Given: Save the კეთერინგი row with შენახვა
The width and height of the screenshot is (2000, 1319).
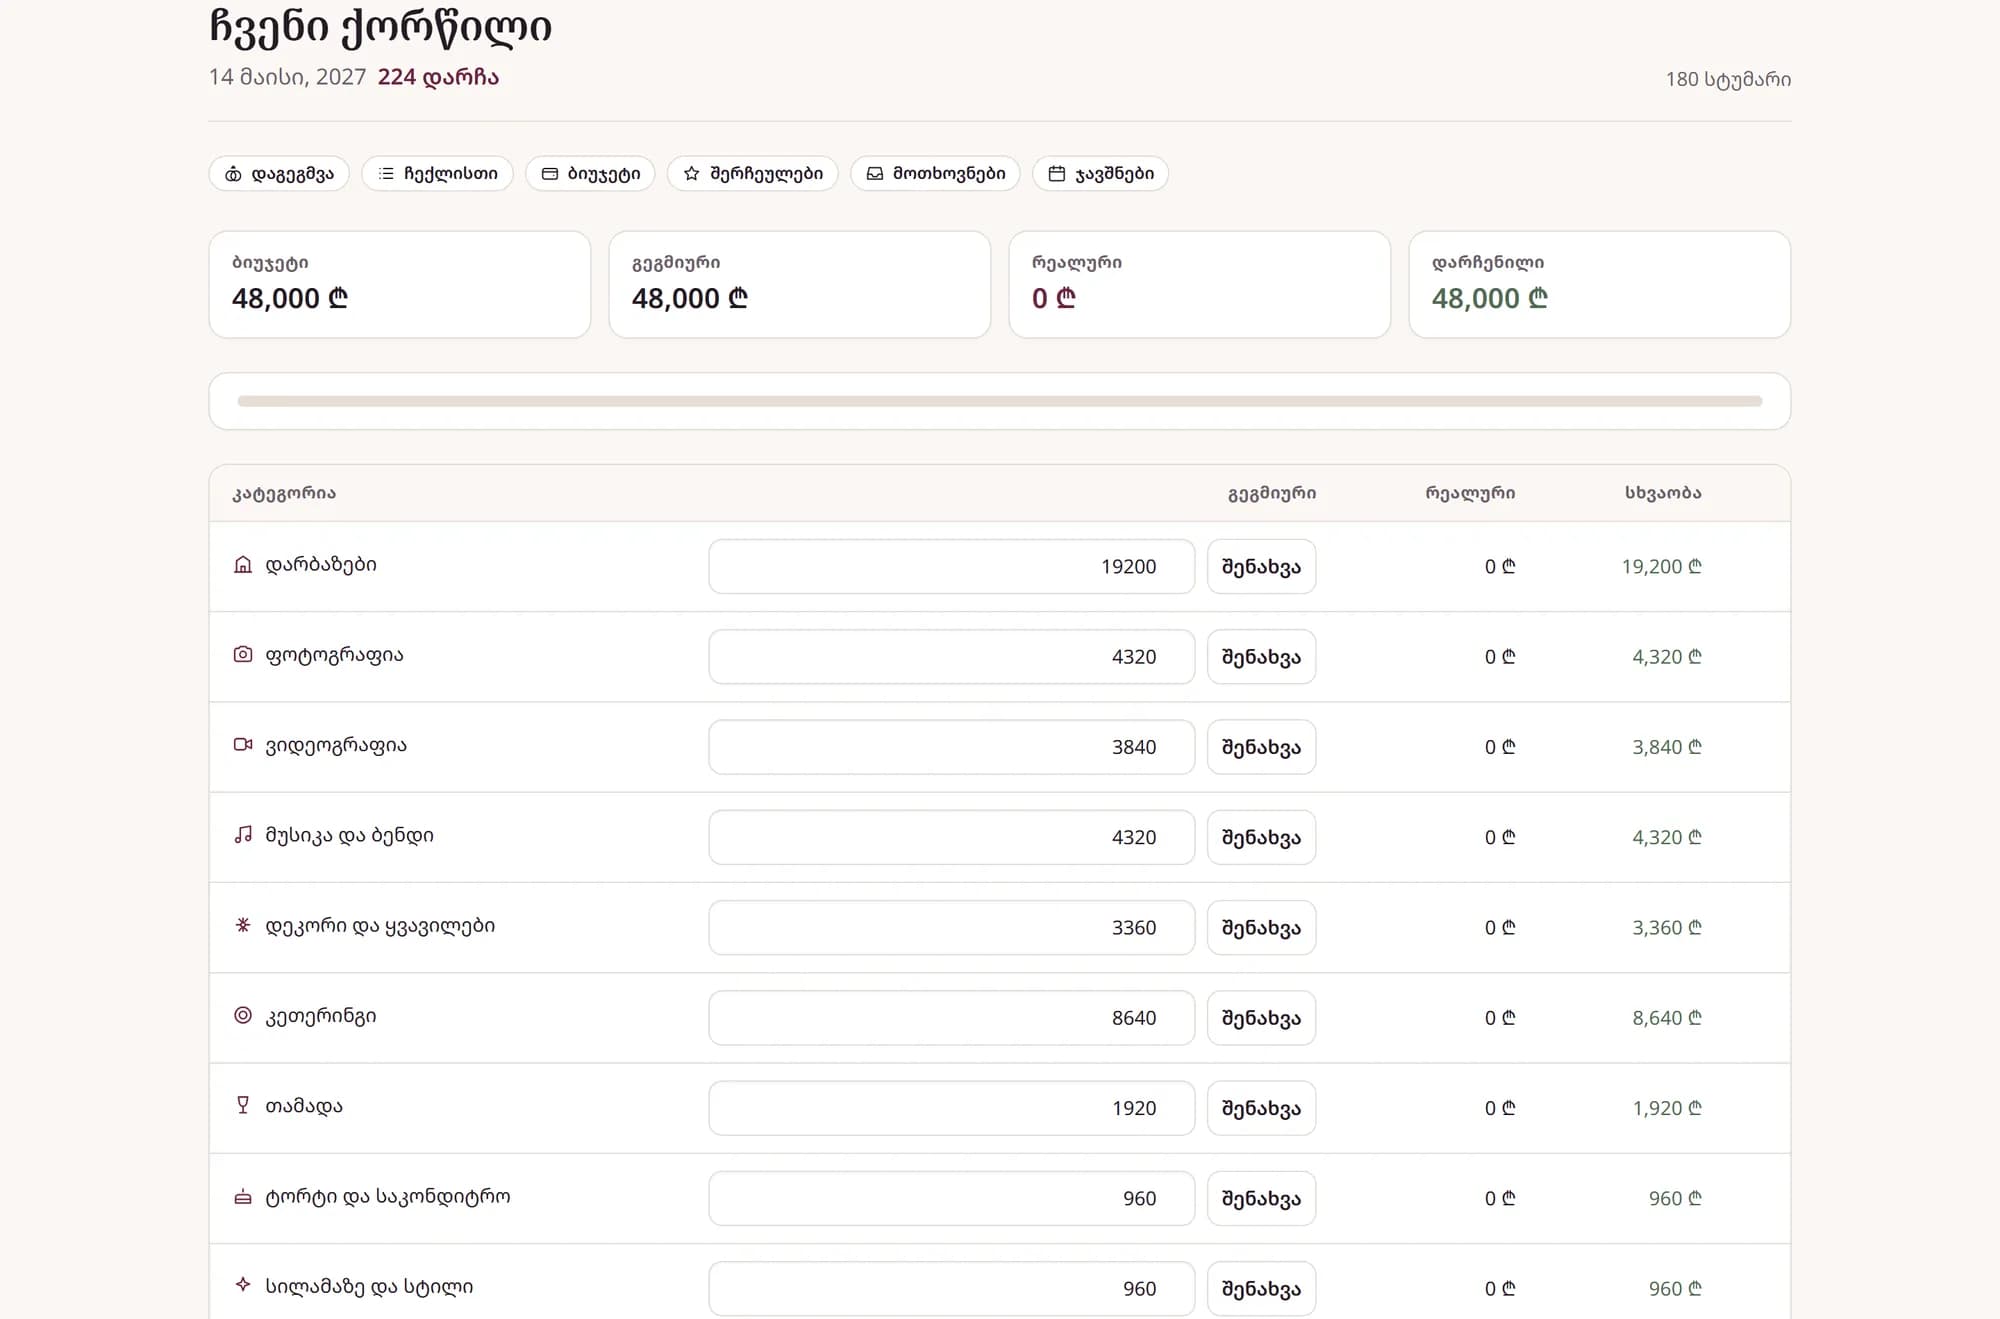Looking at the screenshot, I should (x=1261, y=1018).
